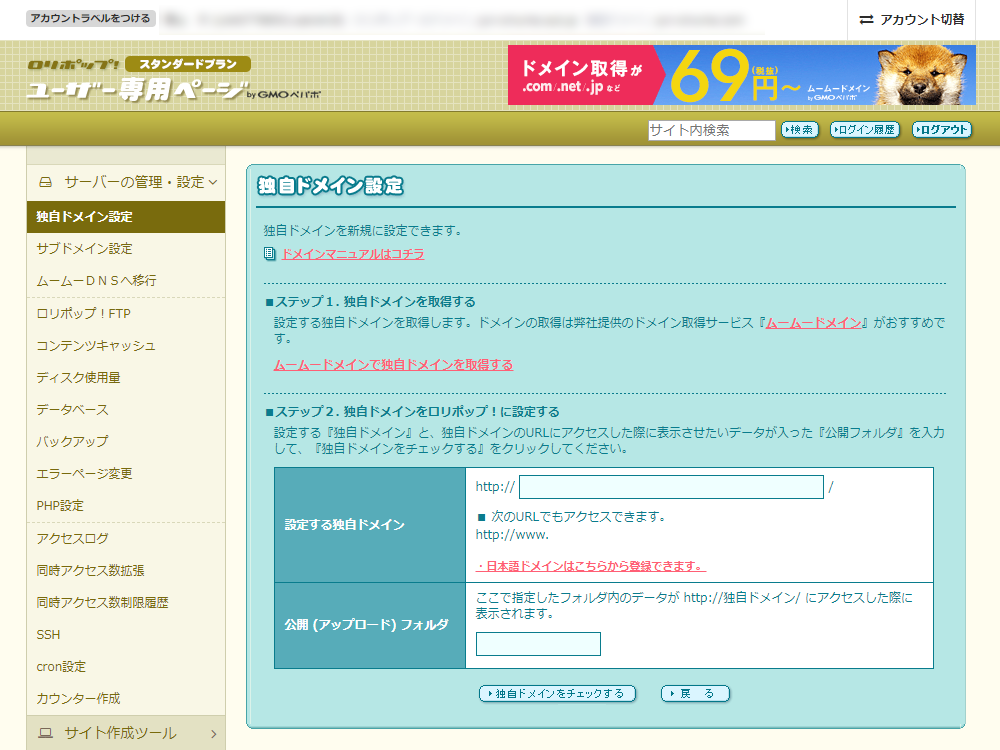Viewport: 1000px width, 750px height.
Task: Open cron設定 in sidebar
Action: [x=61, y=666]
